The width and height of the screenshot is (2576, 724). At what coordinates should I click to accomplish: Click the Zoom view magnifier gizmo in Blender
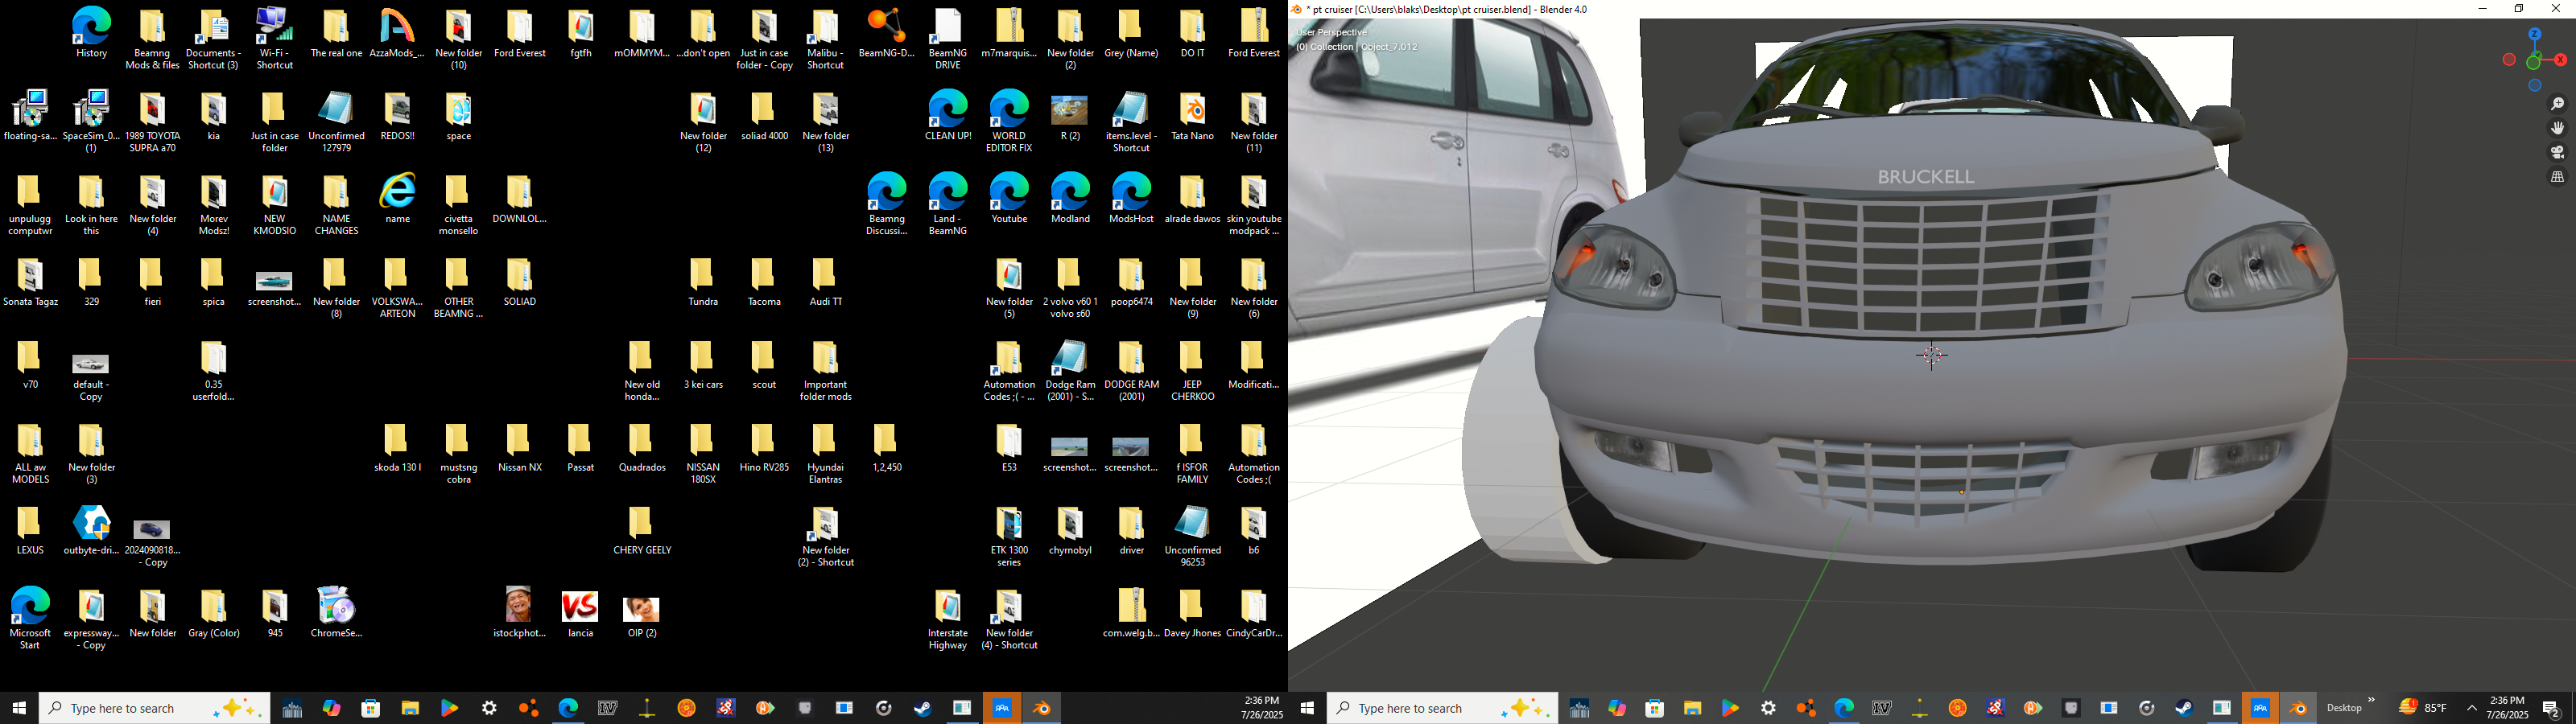click(2557, 105)
